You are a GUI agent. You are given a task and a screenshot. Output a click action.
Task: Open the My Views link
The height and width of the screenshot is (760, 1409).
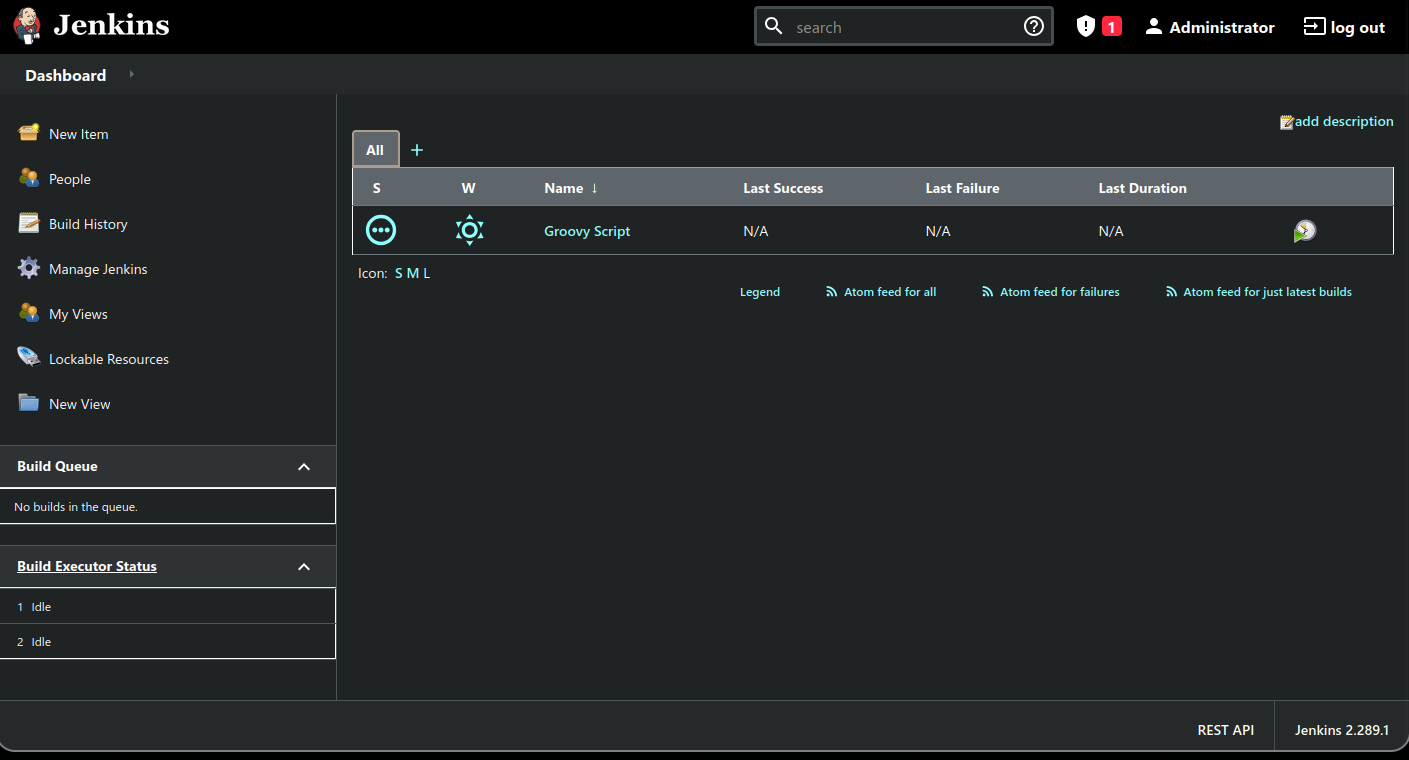78,314
